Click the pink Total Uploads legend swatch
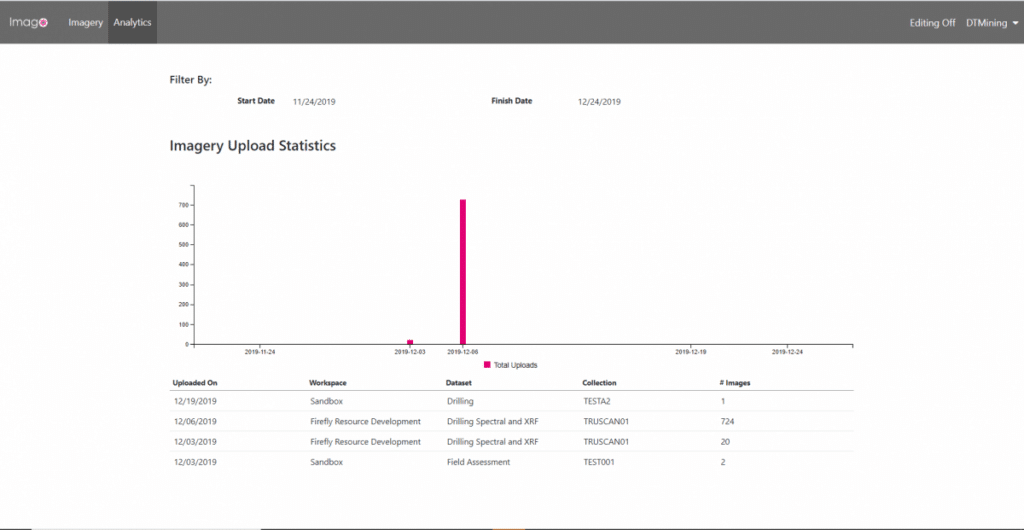1024x530 pixels. 487,365
